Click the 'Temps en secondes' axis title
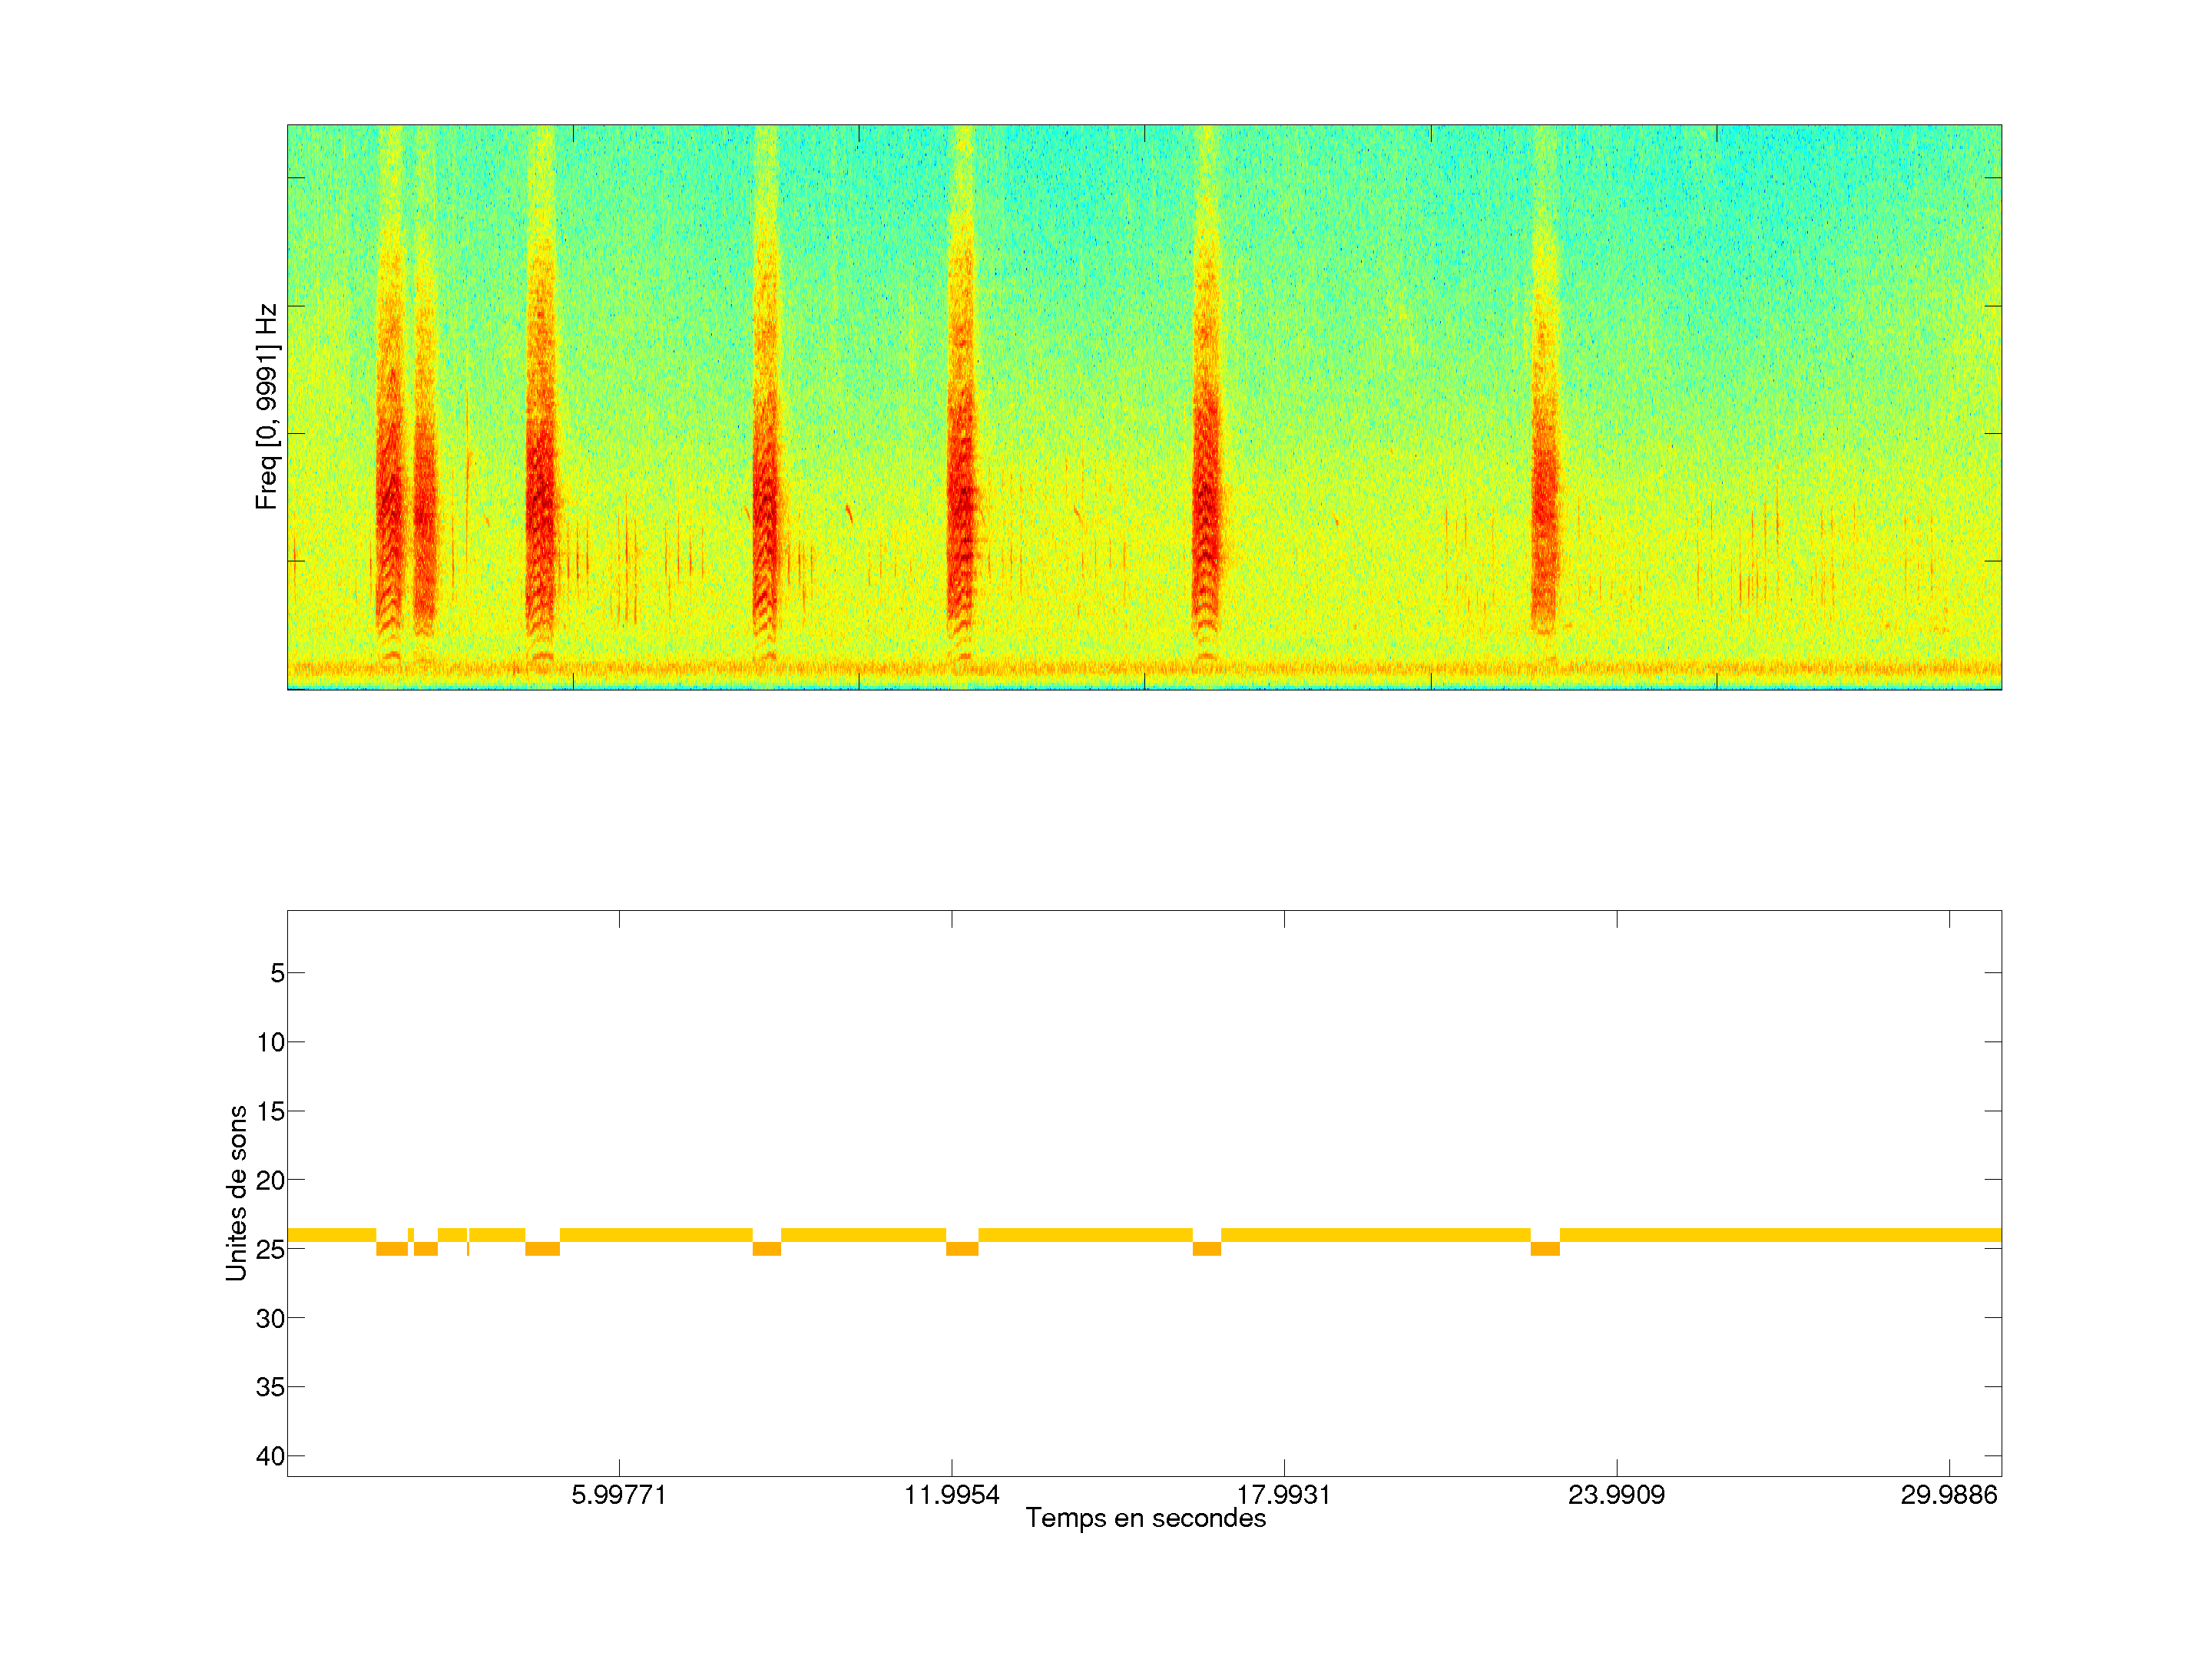The width and height of the screenshot is (2212, 1659). [x=1145, y=1518]
